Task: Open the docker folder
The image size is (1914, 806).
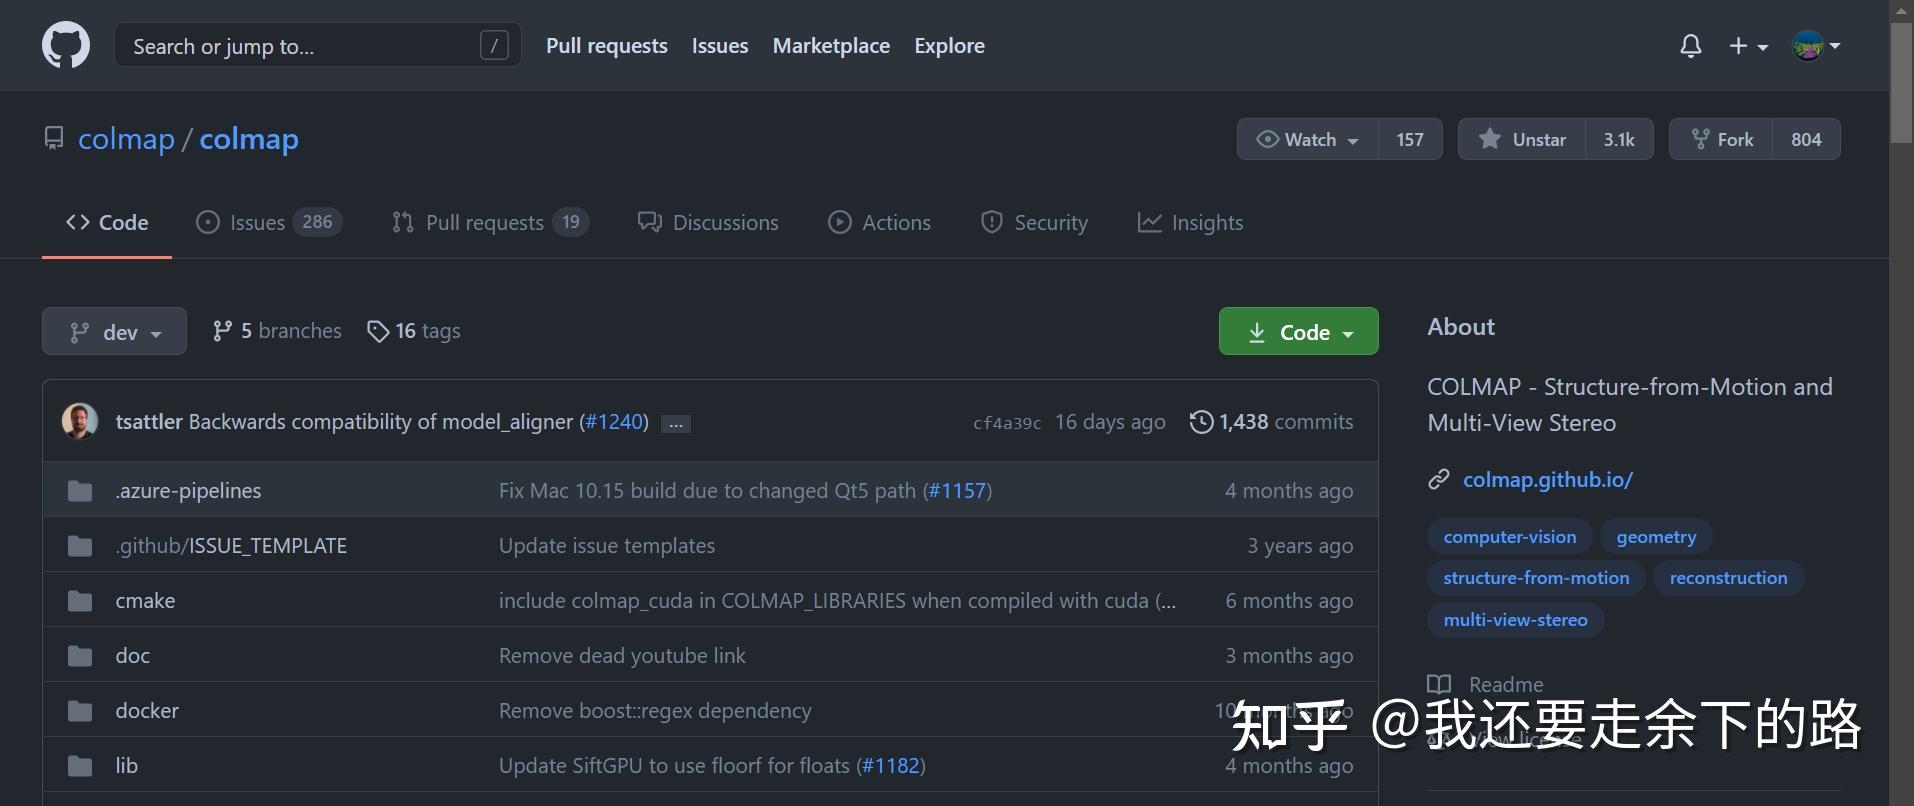Action: click(x=147, y=711)
